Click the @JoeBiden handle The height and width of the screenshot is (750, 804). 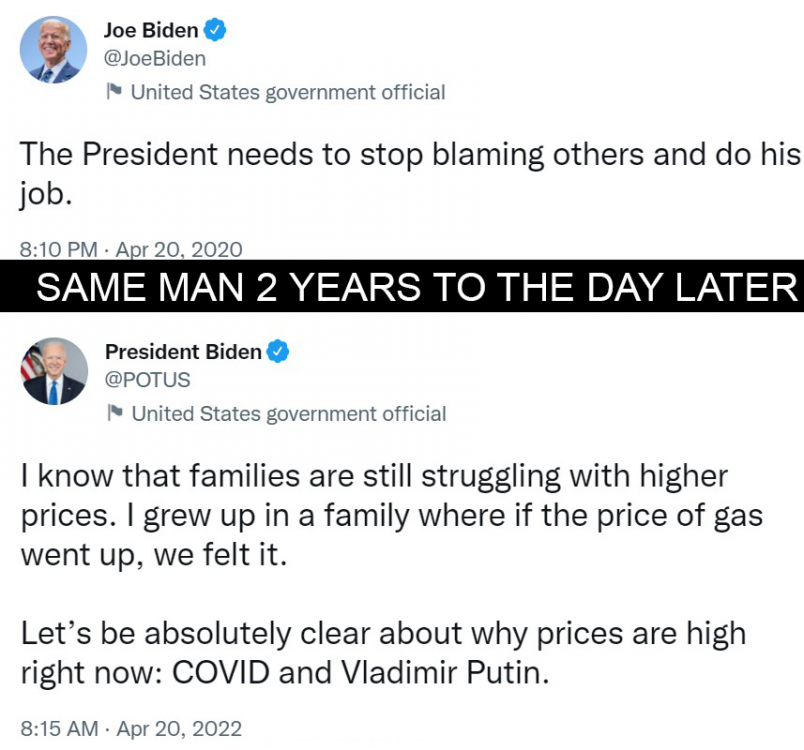(x=155, y=59)
